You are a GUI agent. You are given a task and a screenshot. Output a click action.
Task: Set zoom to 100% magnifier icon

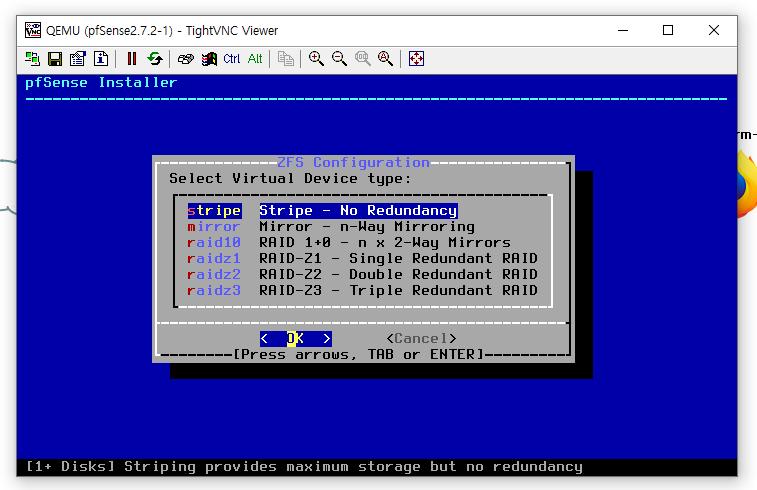tap(363, 59)
